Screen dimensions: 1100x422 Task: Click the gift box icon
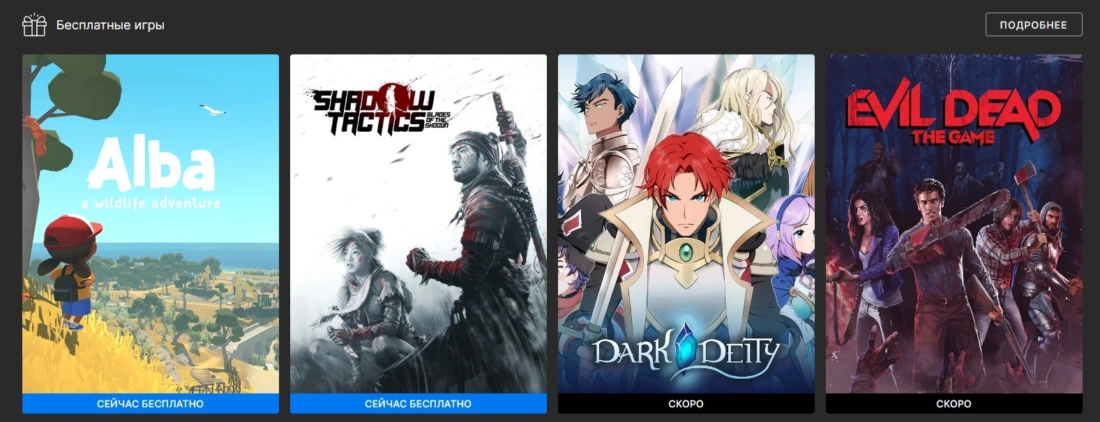(34, 25)
